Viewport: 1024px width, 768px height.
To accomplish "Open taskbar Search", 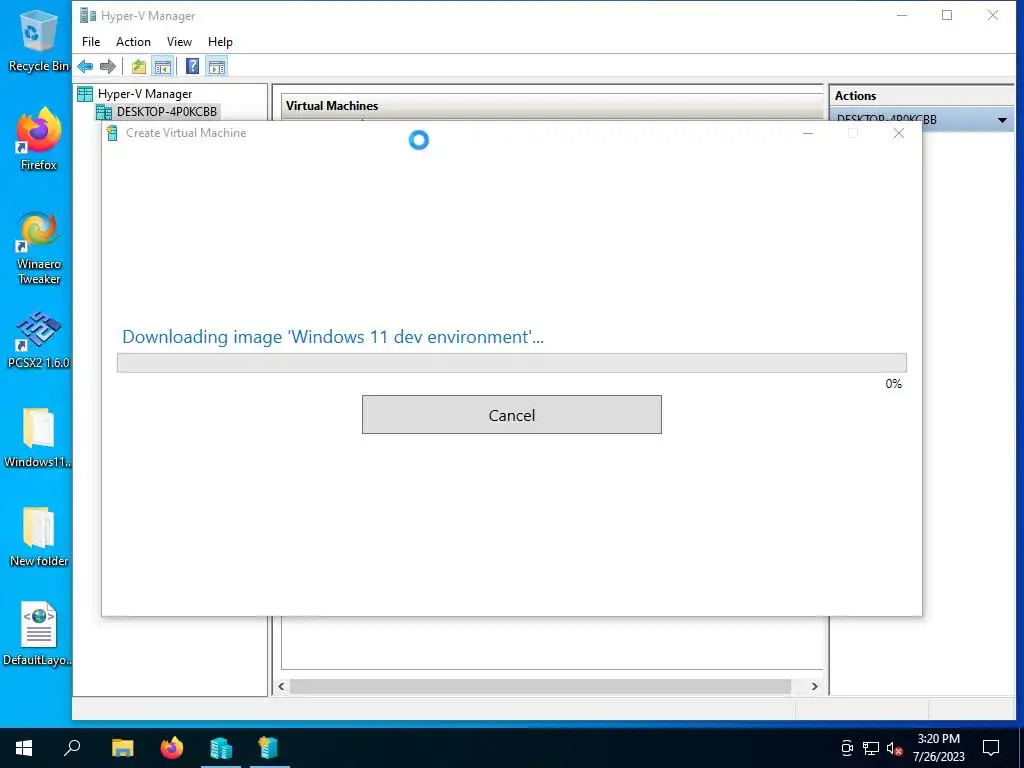I will click(x=72, y=748).
